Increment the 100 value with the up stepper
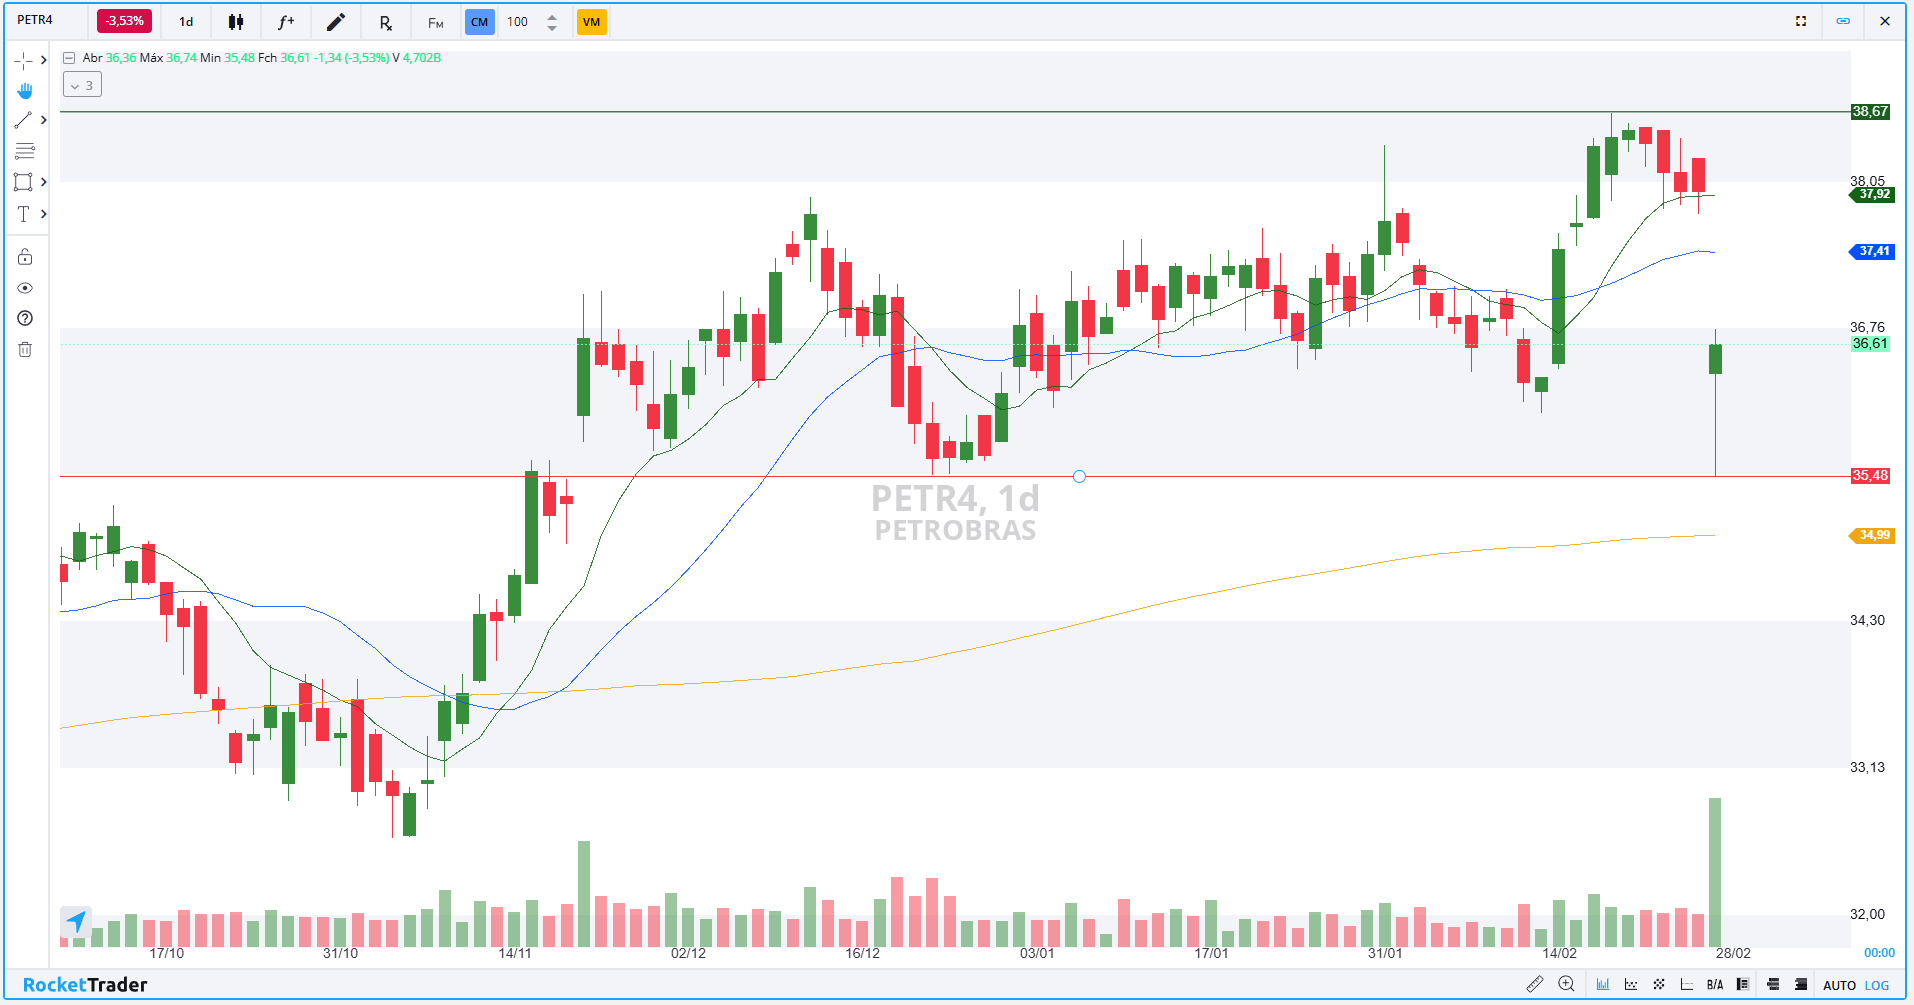 click(x=551, y=16)
